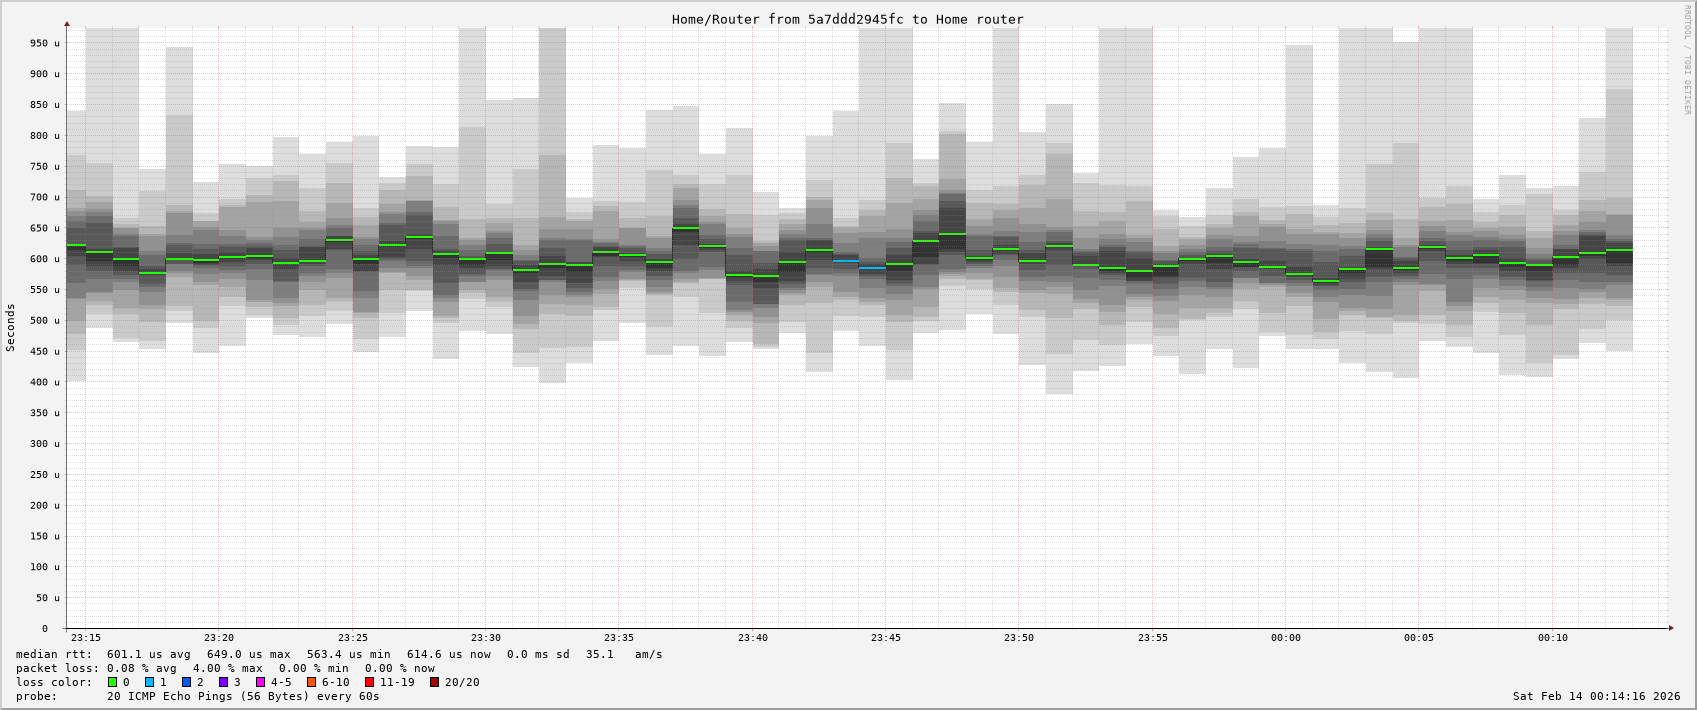The height and width of the screenshot is (710, 1697).
Task: Click the light blue loss swatch for 1
Action: click(149, 682)
